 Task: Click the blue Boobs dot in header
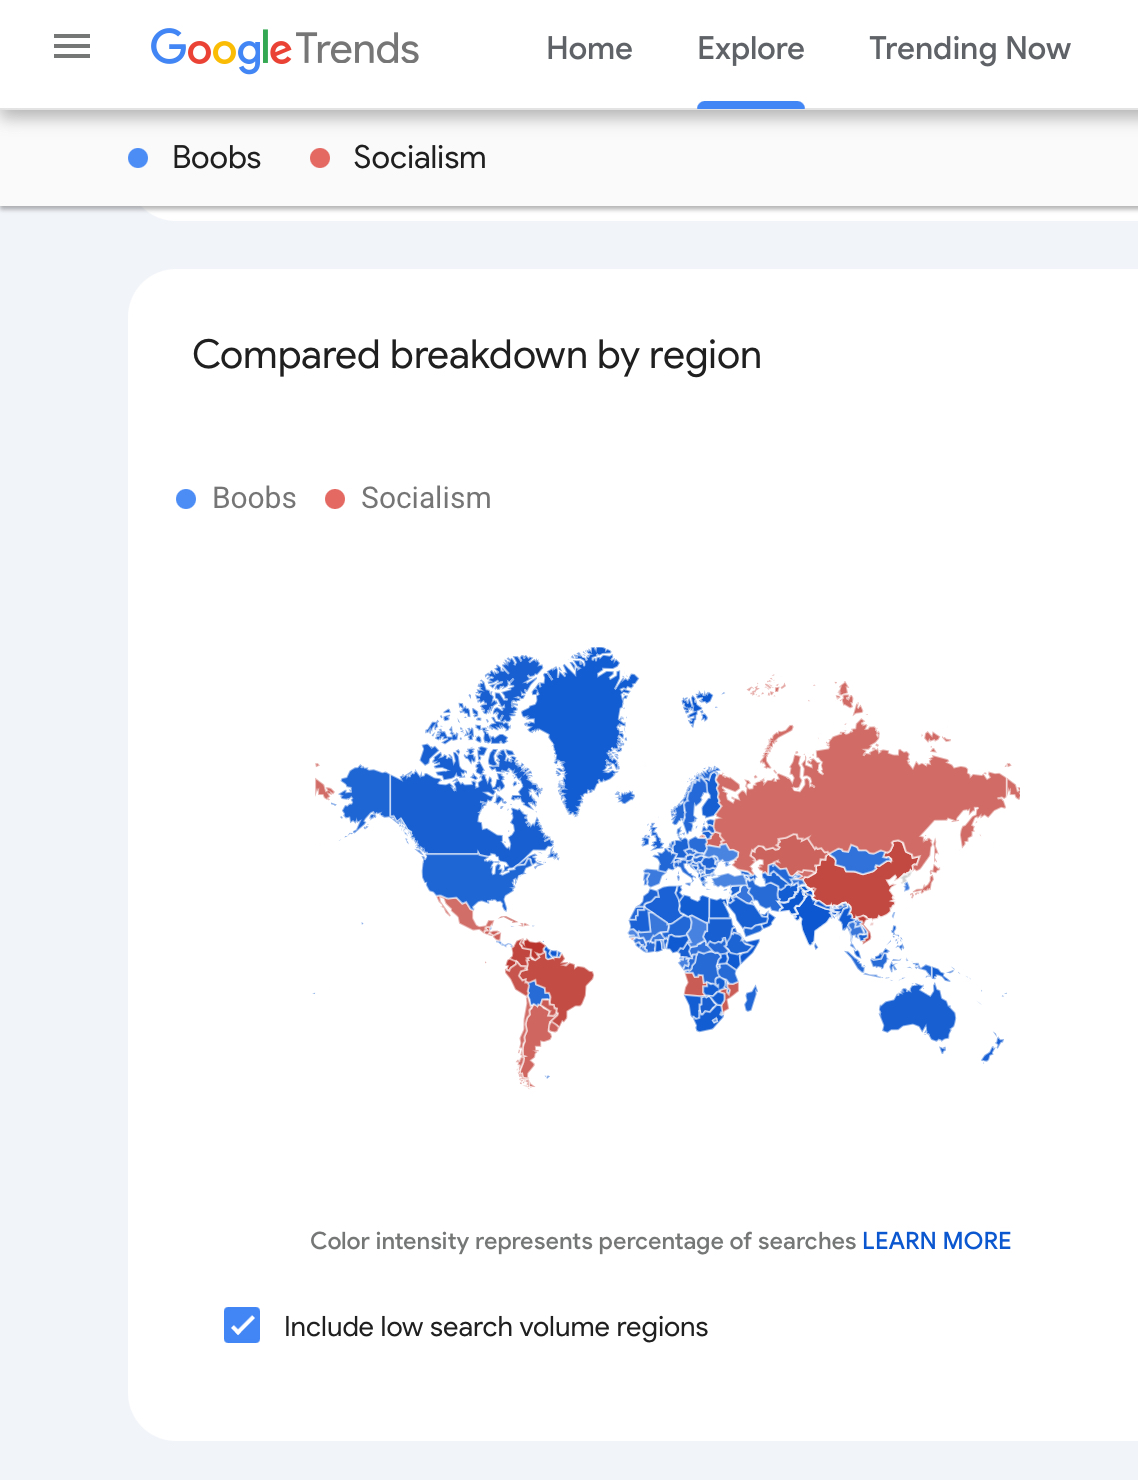pos(139,158)
